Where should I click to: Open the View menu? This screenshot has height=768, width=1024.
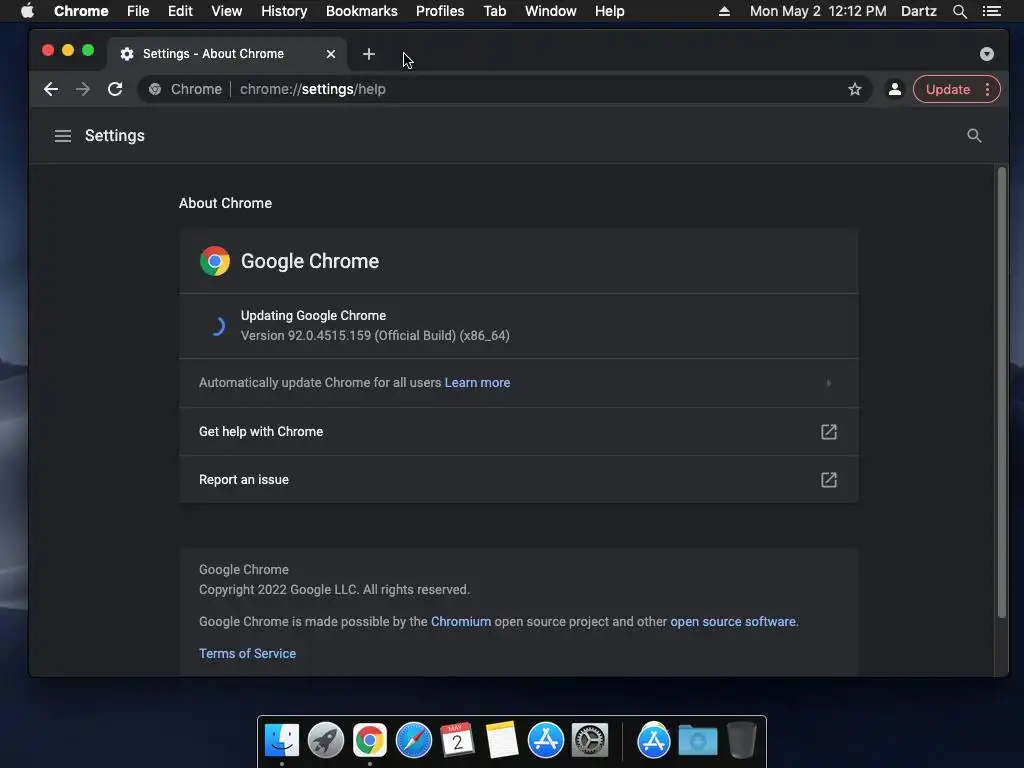click(226, 11)
